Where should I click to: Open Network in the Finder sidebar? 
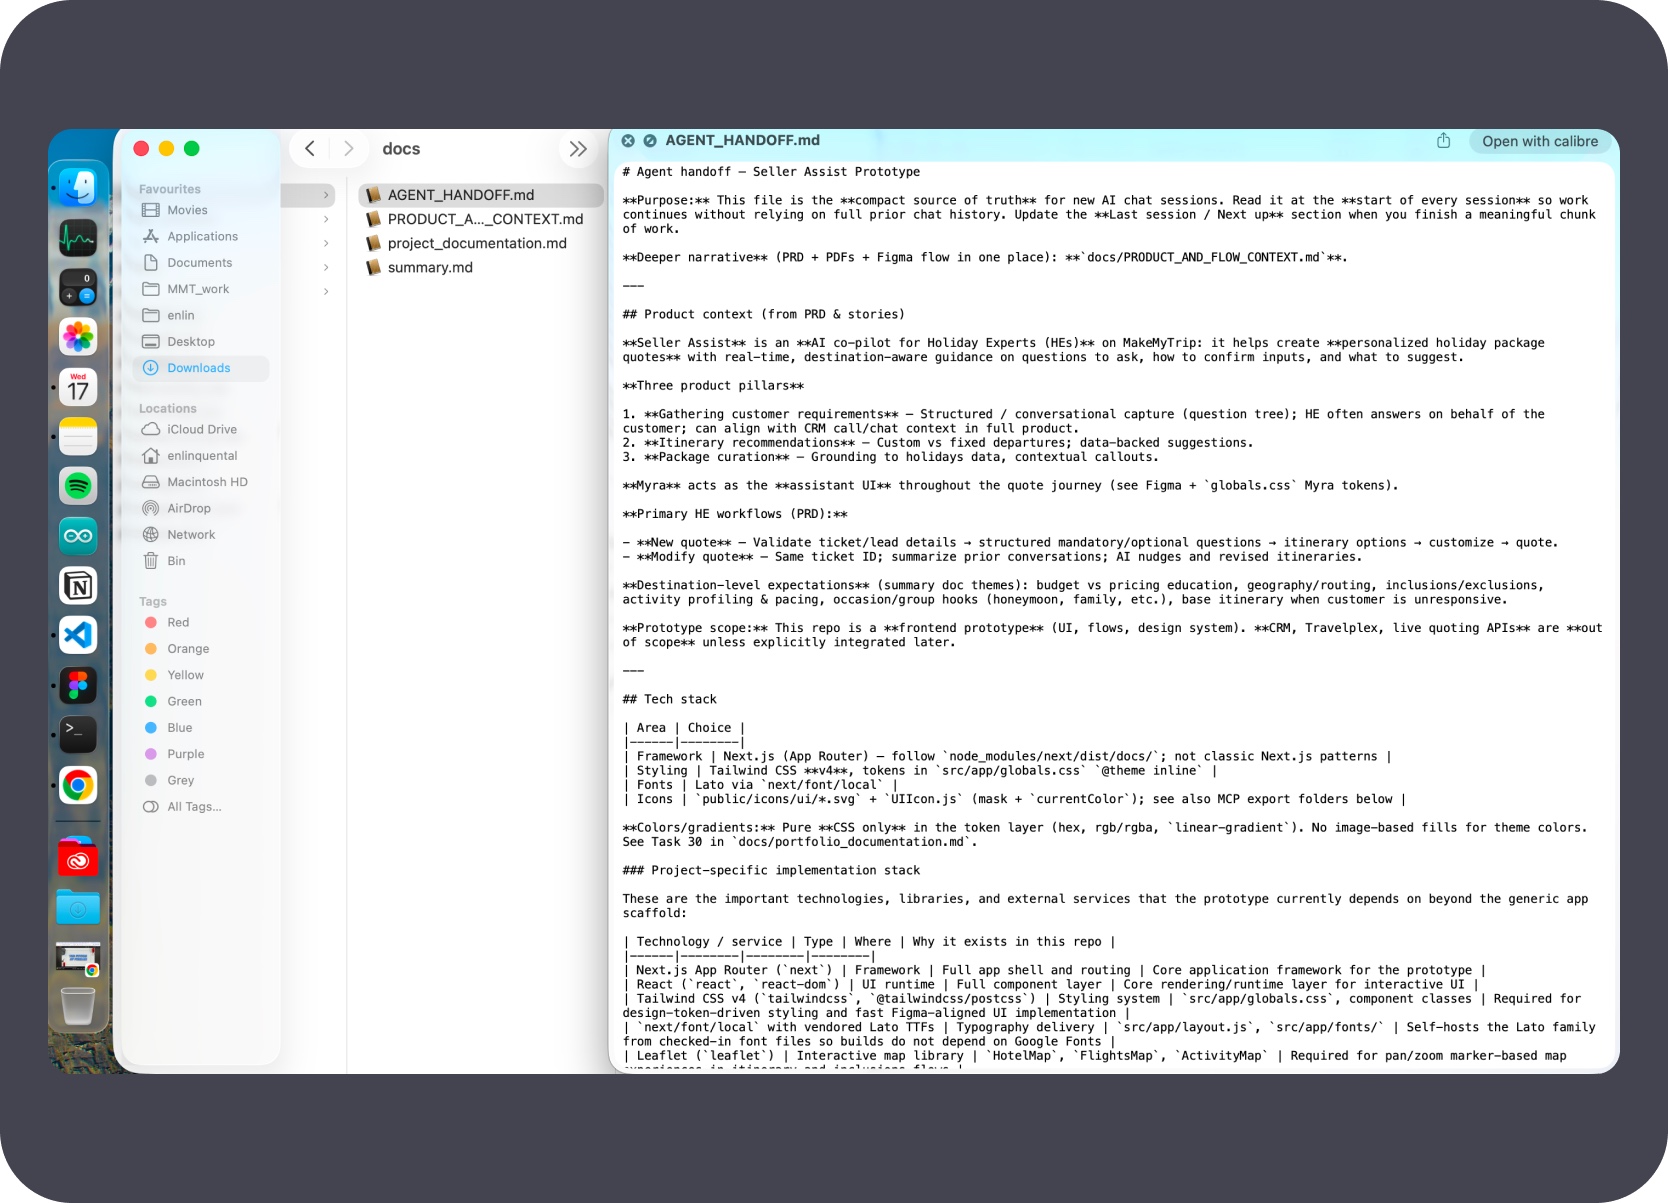(200, 535)
